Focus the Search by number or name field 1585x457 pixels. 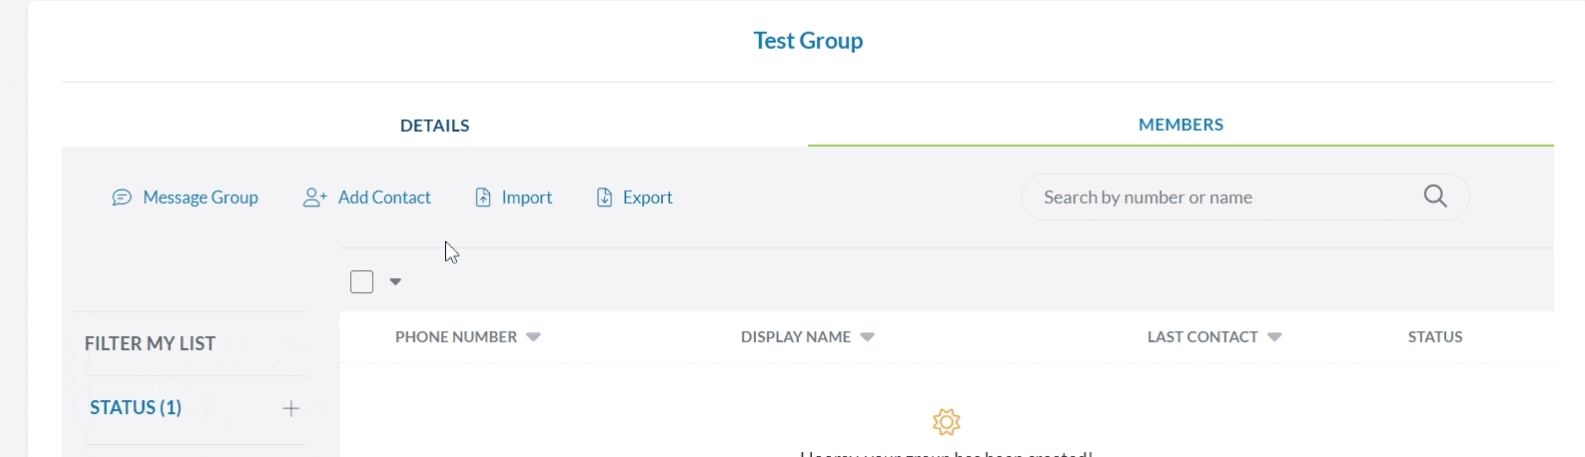[x=1225, y=197]
